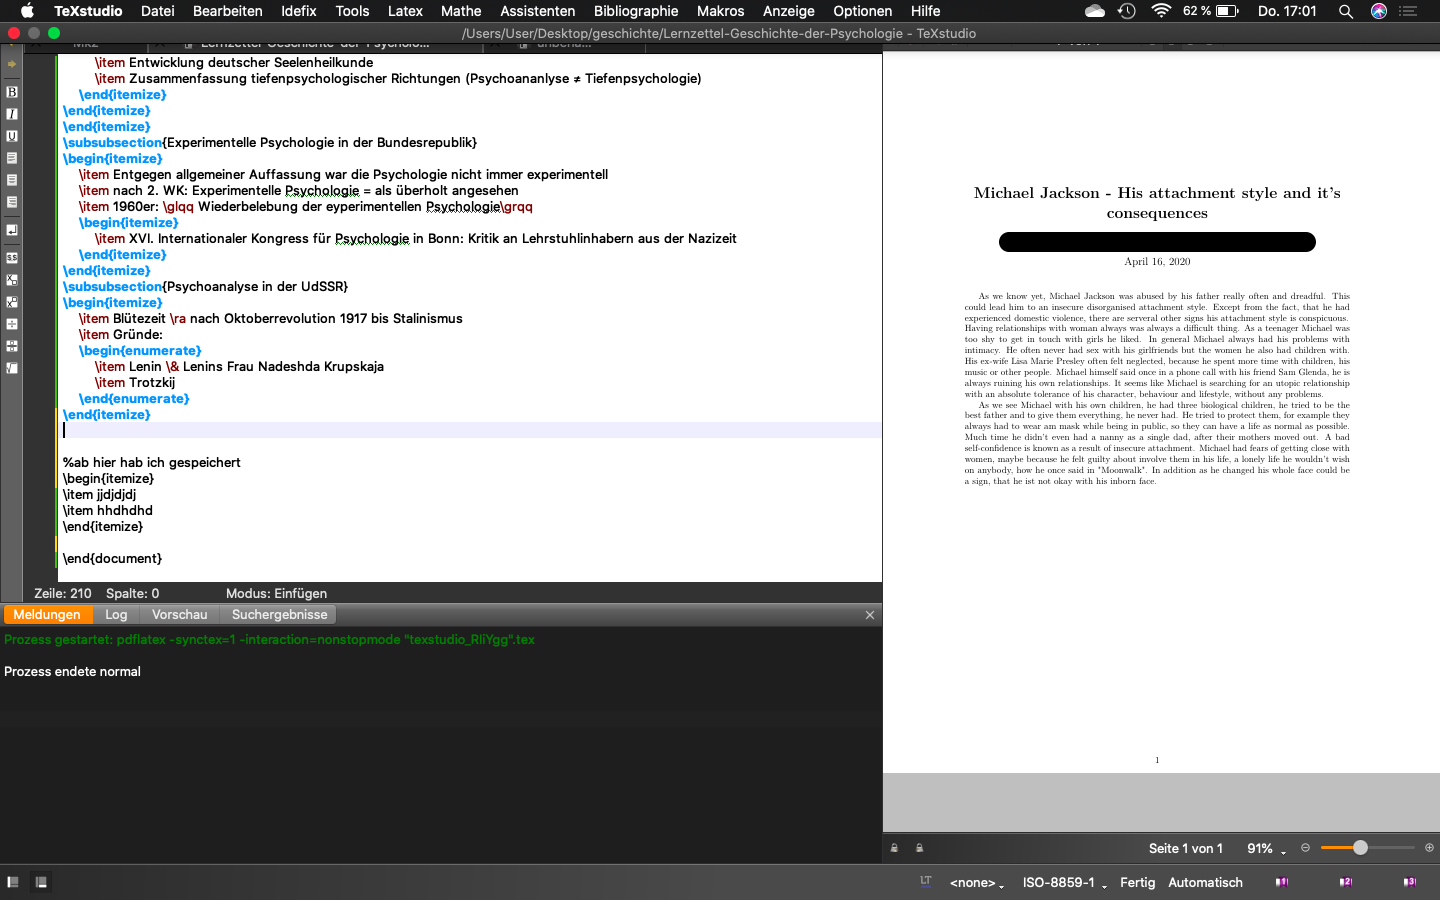Image resolution: width=1440 pixels, height=900 pixels.
Task: Switch to the Log tab
Action: click(x=116, y=615)
